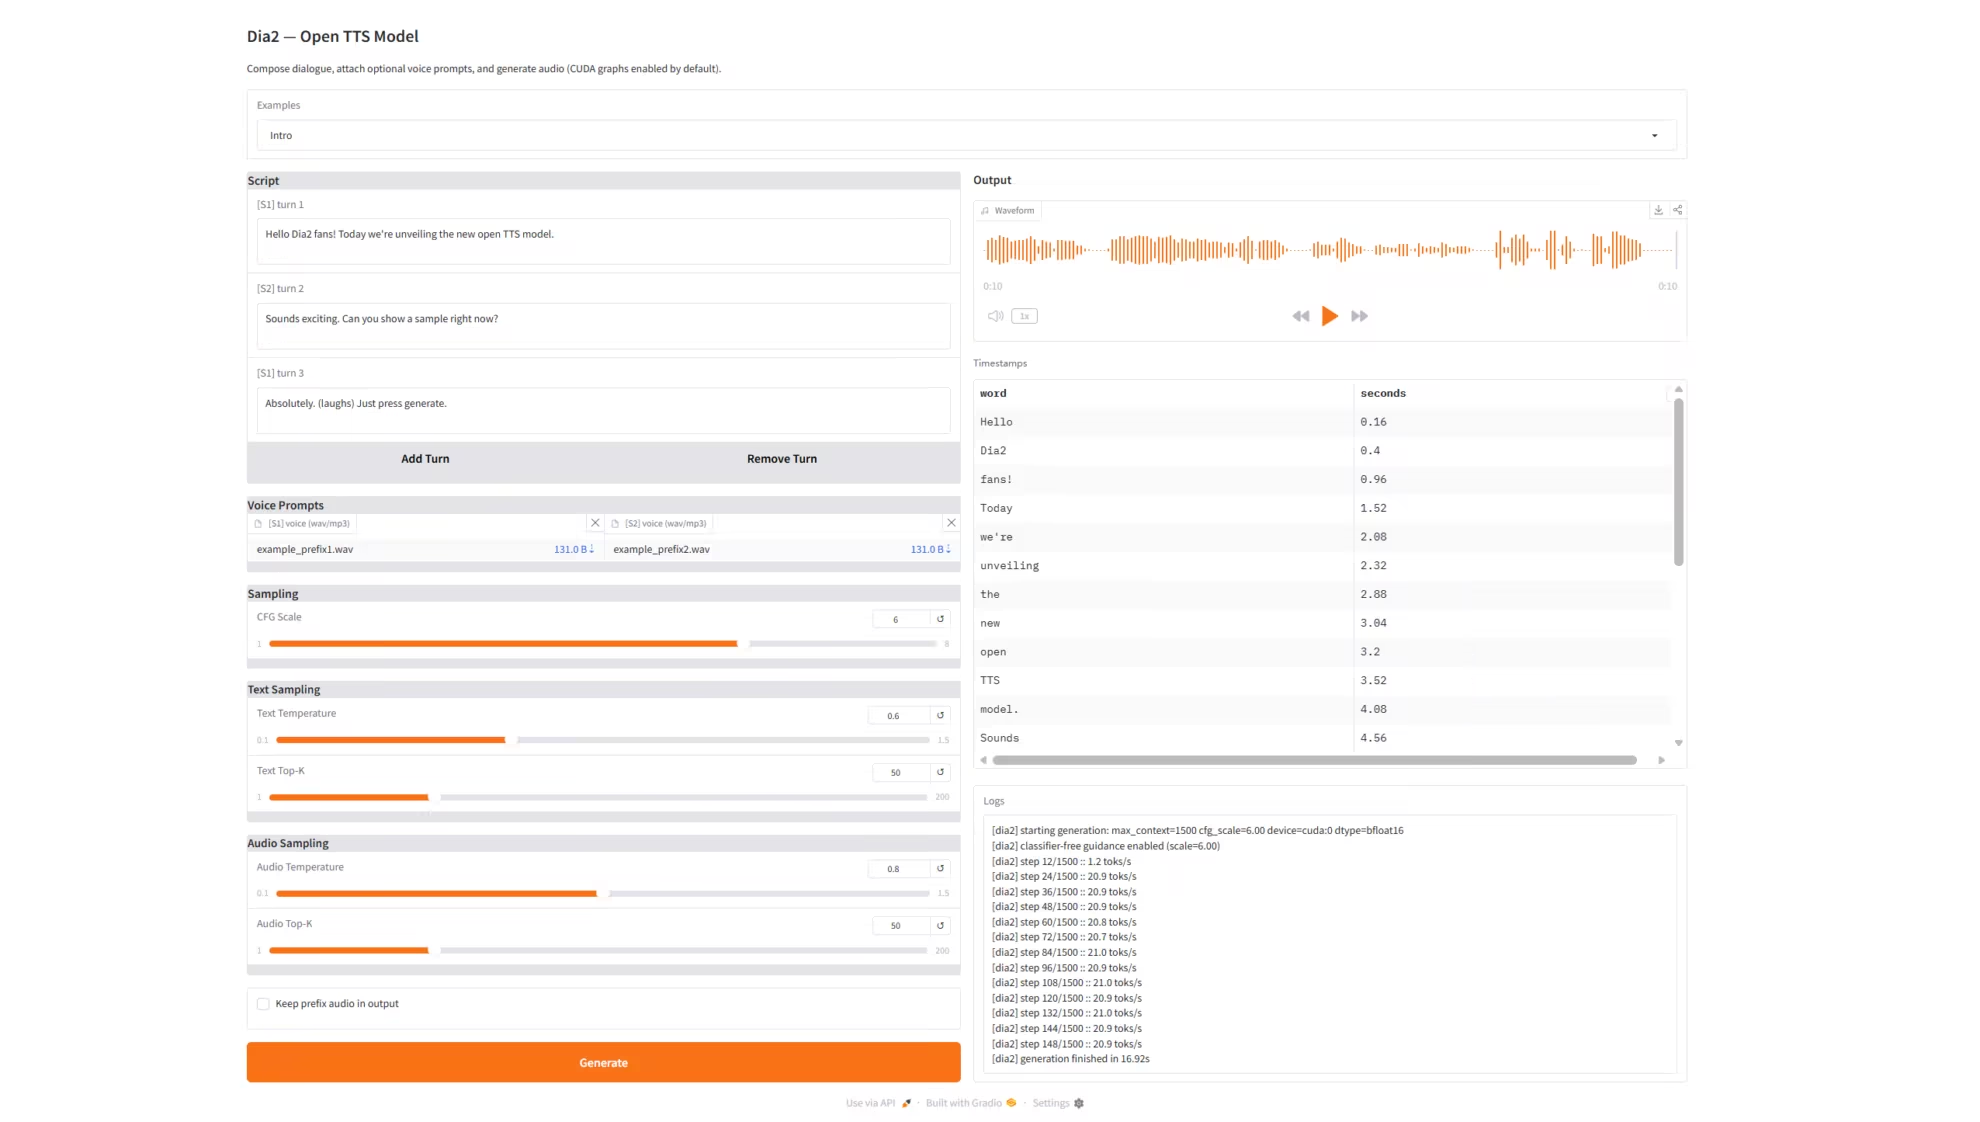
Task: Open the Examples dropdown
Action: click(x=965, y=136)
